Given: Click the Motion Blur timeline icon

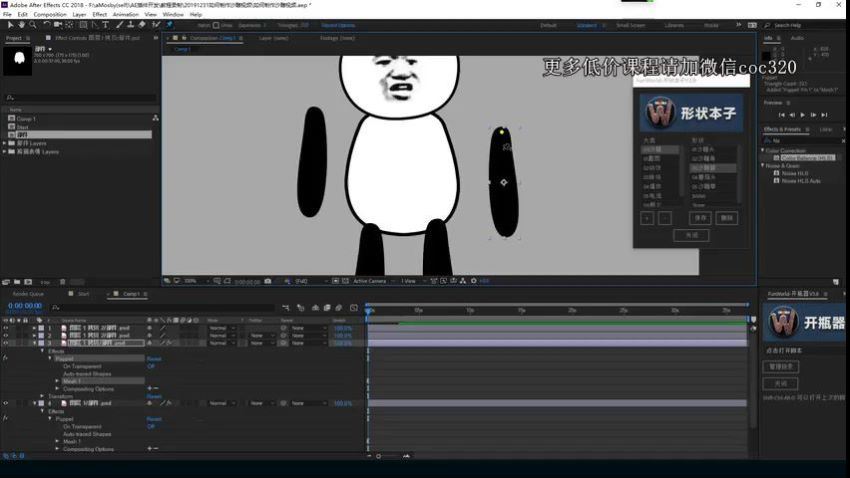Looking at the screenshot, I should 339,308.
